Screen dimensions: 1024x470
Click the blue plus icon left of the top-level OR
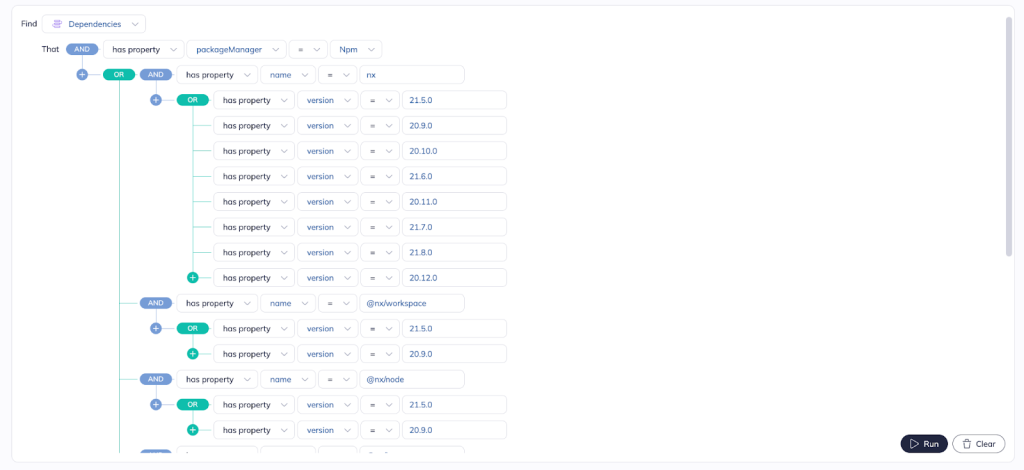(82, 74)
